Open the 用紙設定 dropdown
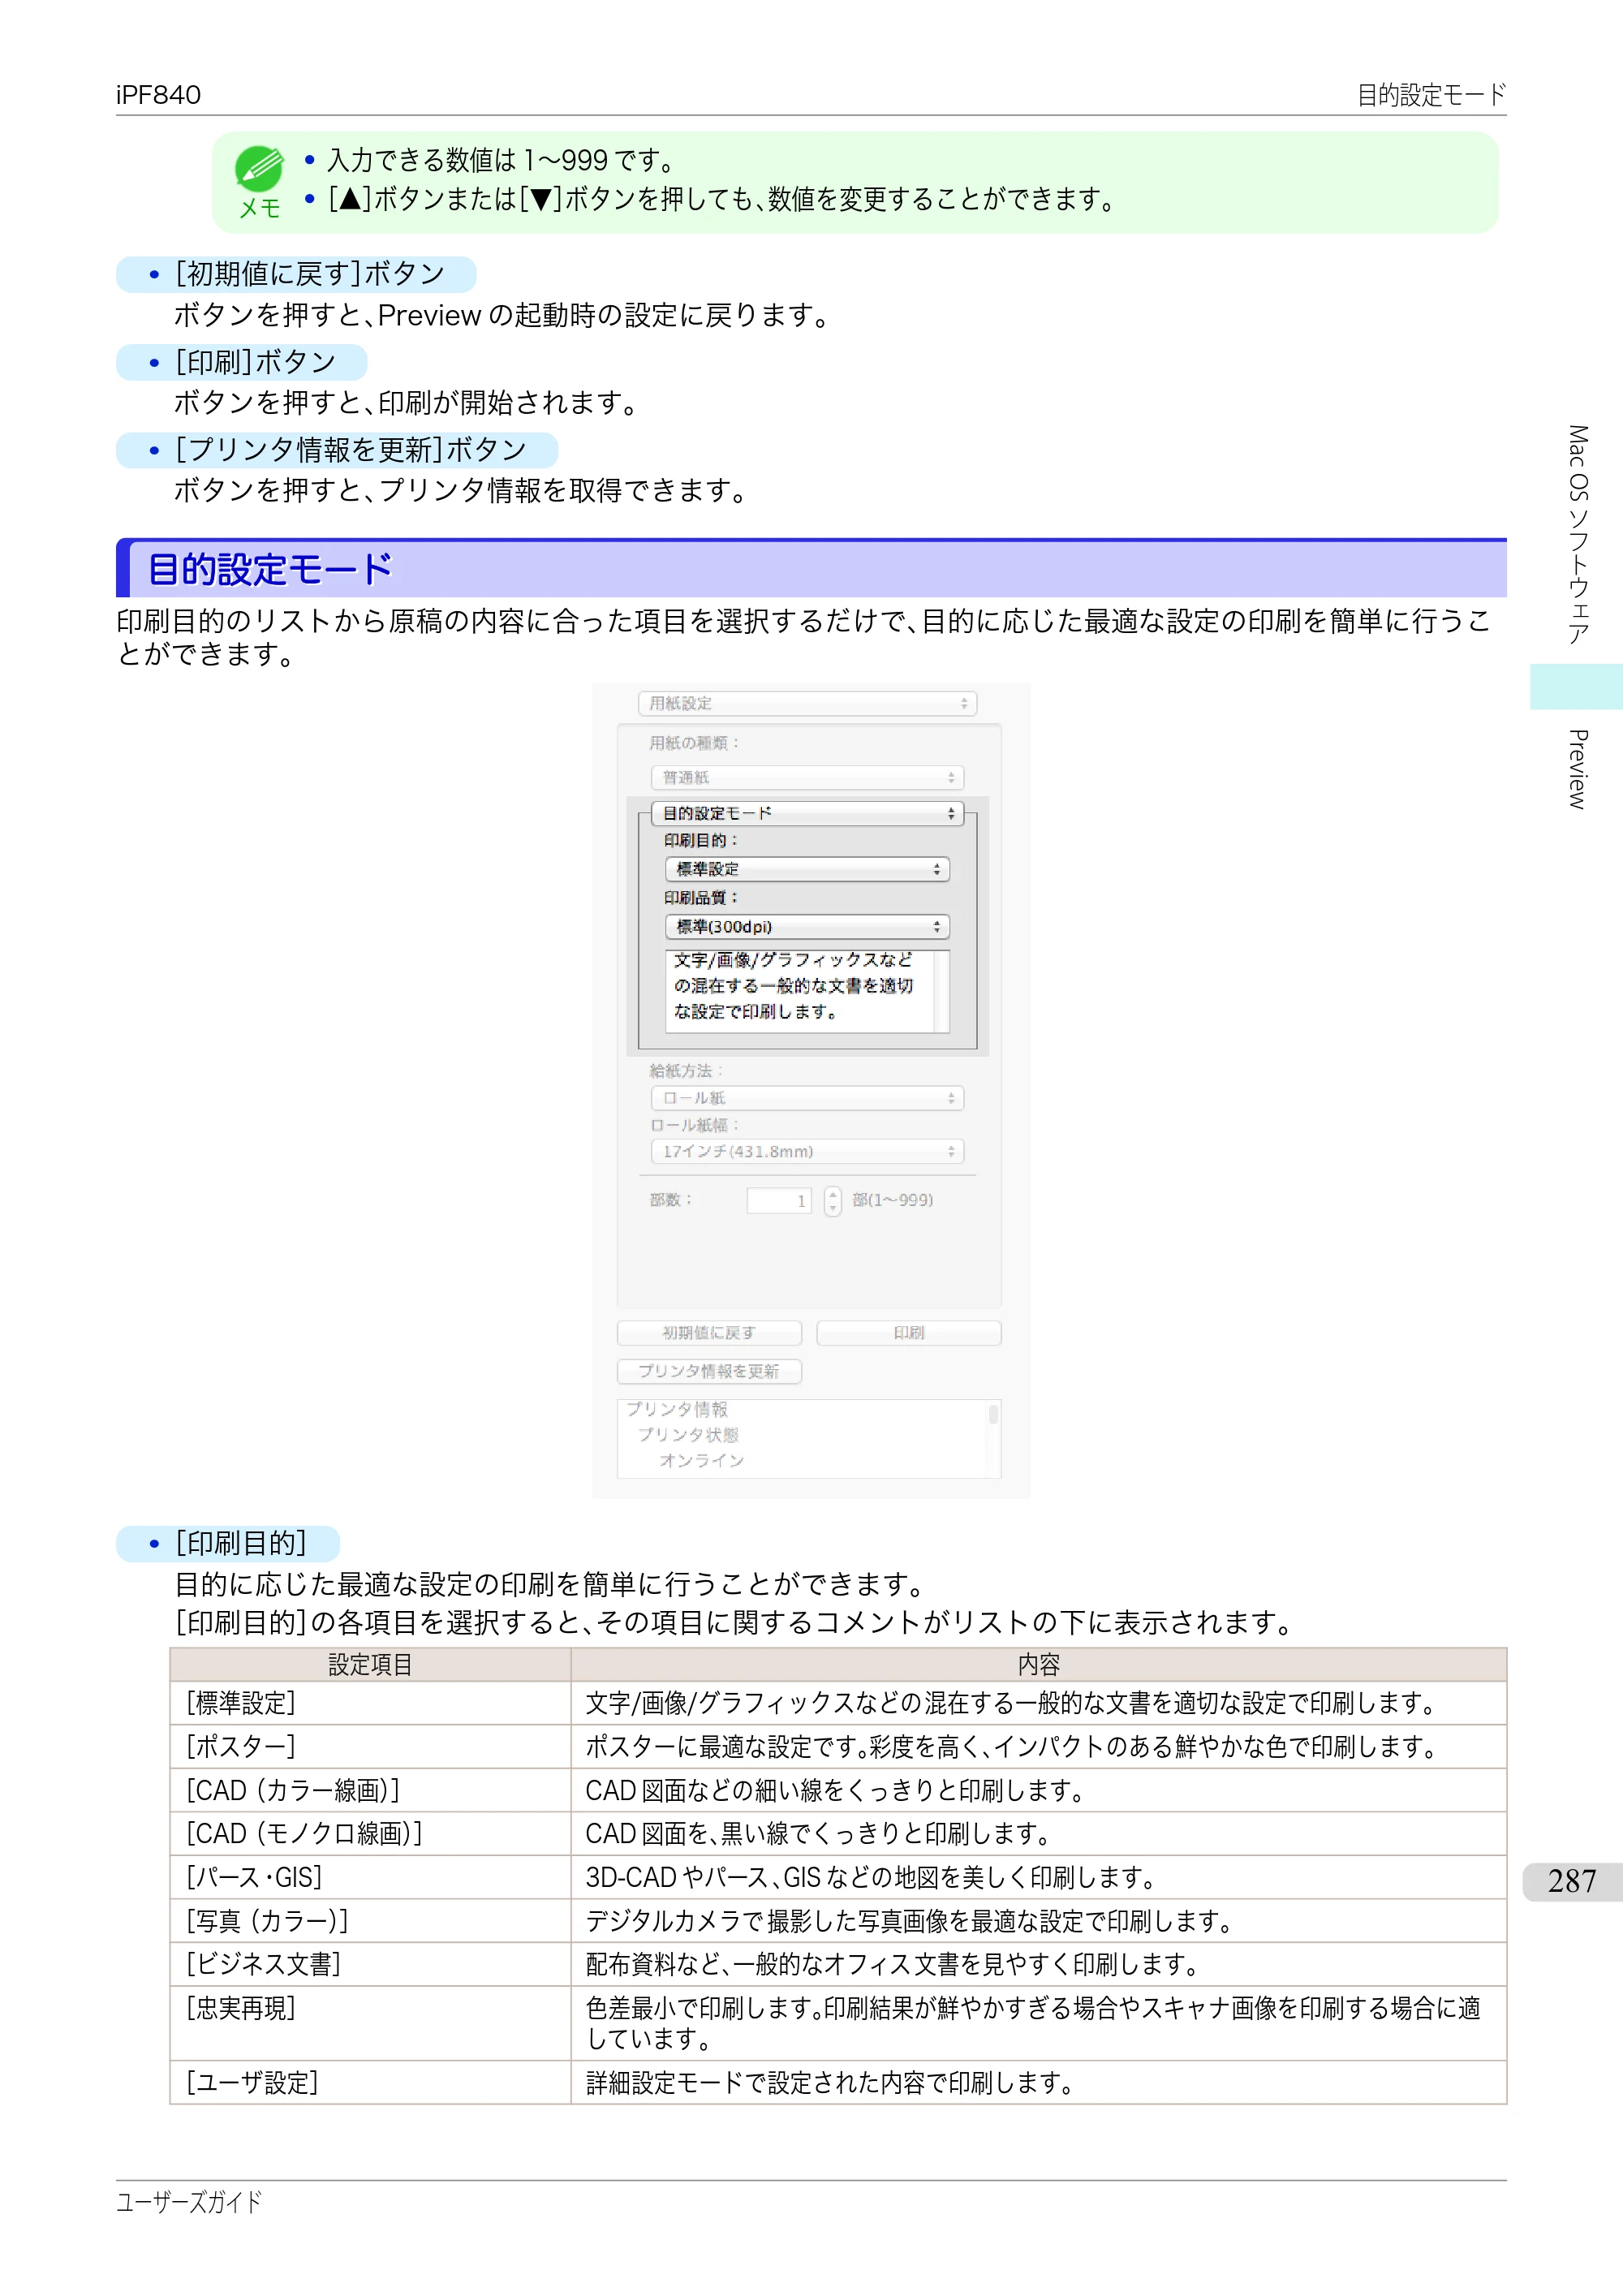 click(807, 703)
